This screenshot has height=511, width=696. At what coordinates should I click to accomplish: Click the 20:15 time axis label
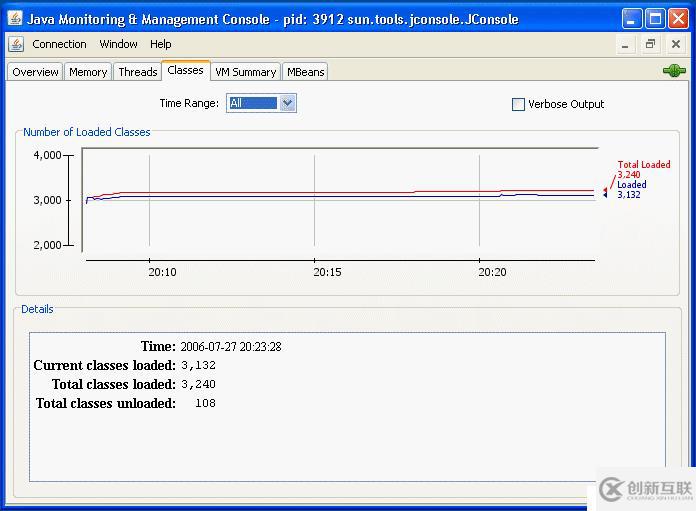click(327, 272)
